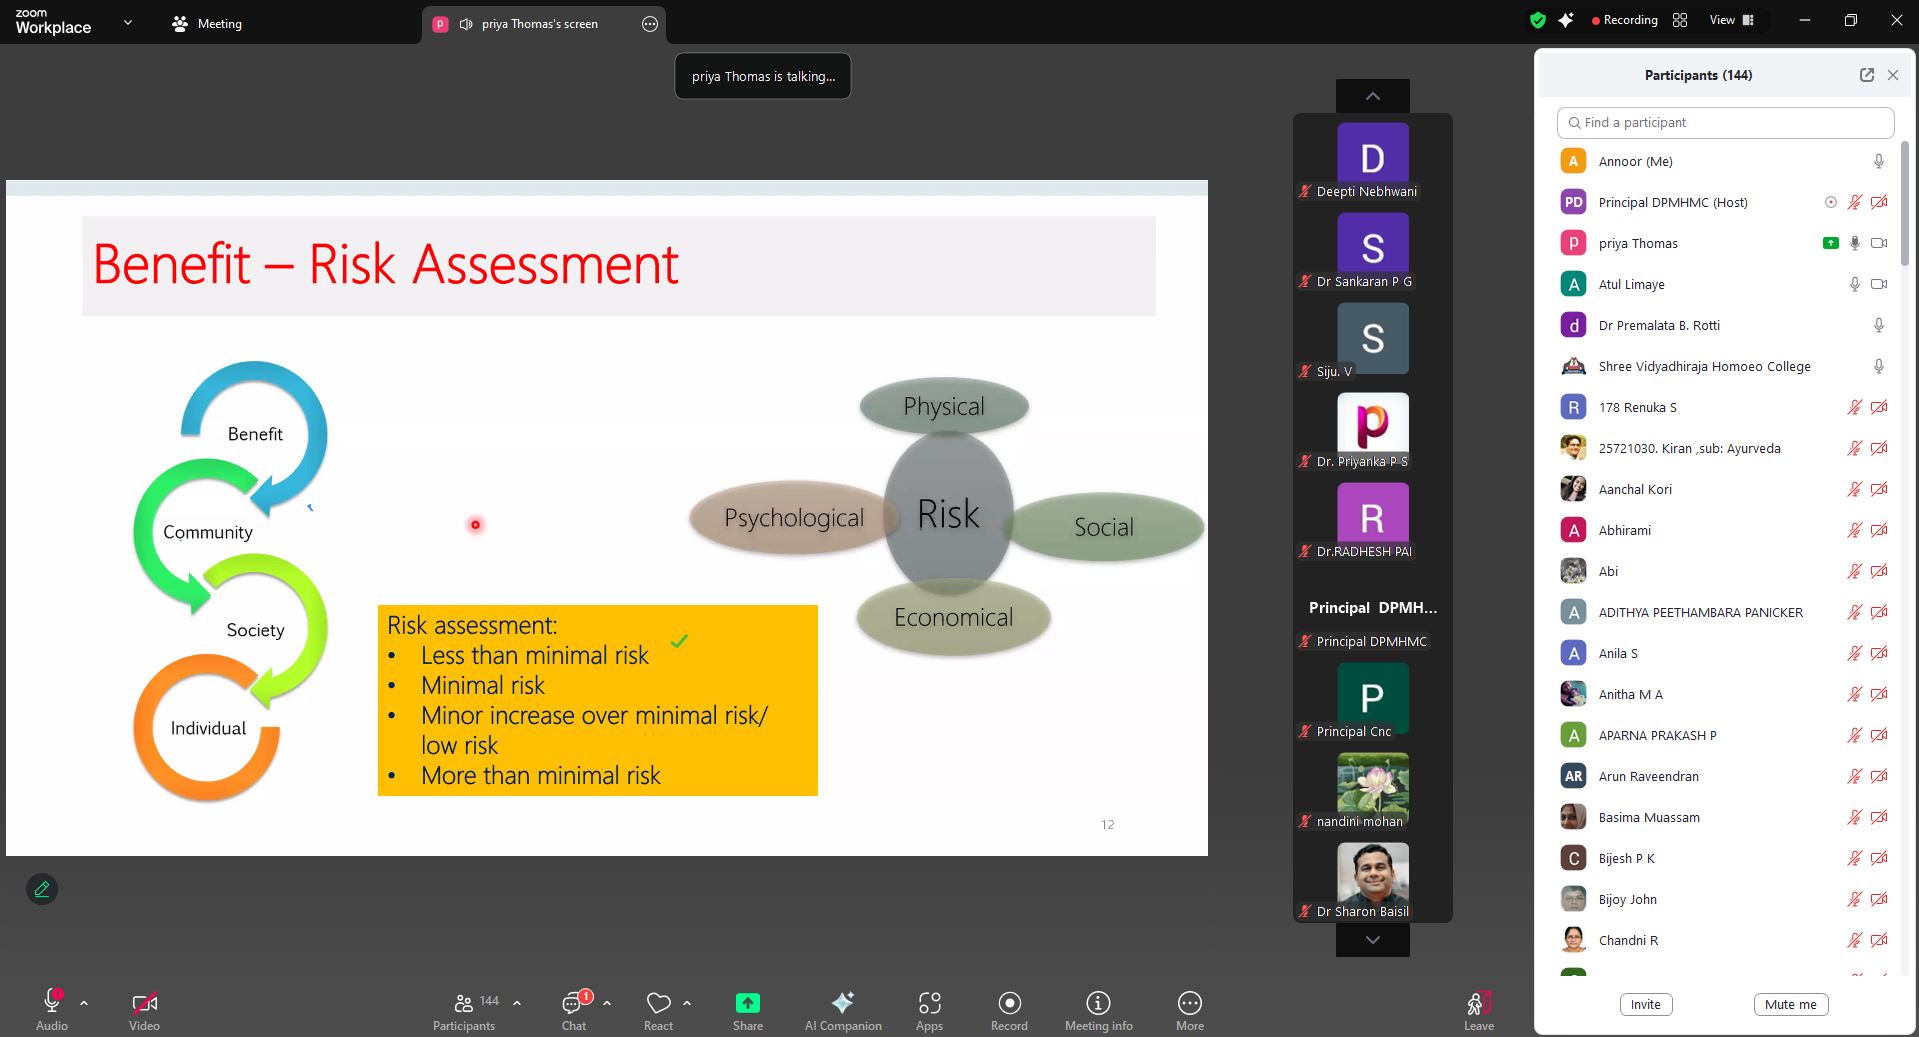Click the Record icon
1919x1037 pixels.
(x=1009, y=1003)
